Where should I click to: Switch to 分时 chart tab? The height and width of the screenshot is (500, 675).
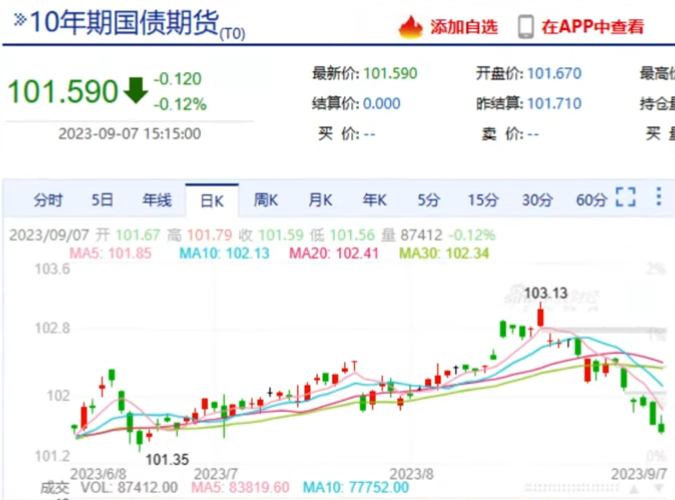point(48,199)
